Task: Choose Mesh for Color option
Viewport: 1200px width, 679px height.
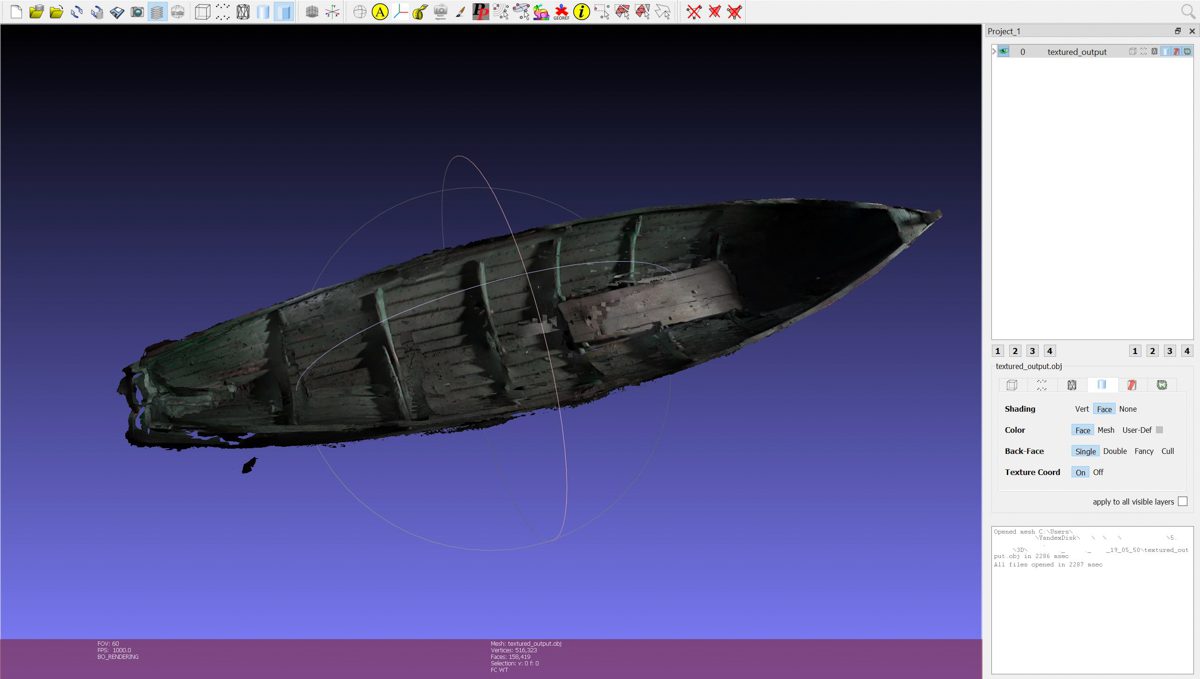Action: pos(1106,430)
